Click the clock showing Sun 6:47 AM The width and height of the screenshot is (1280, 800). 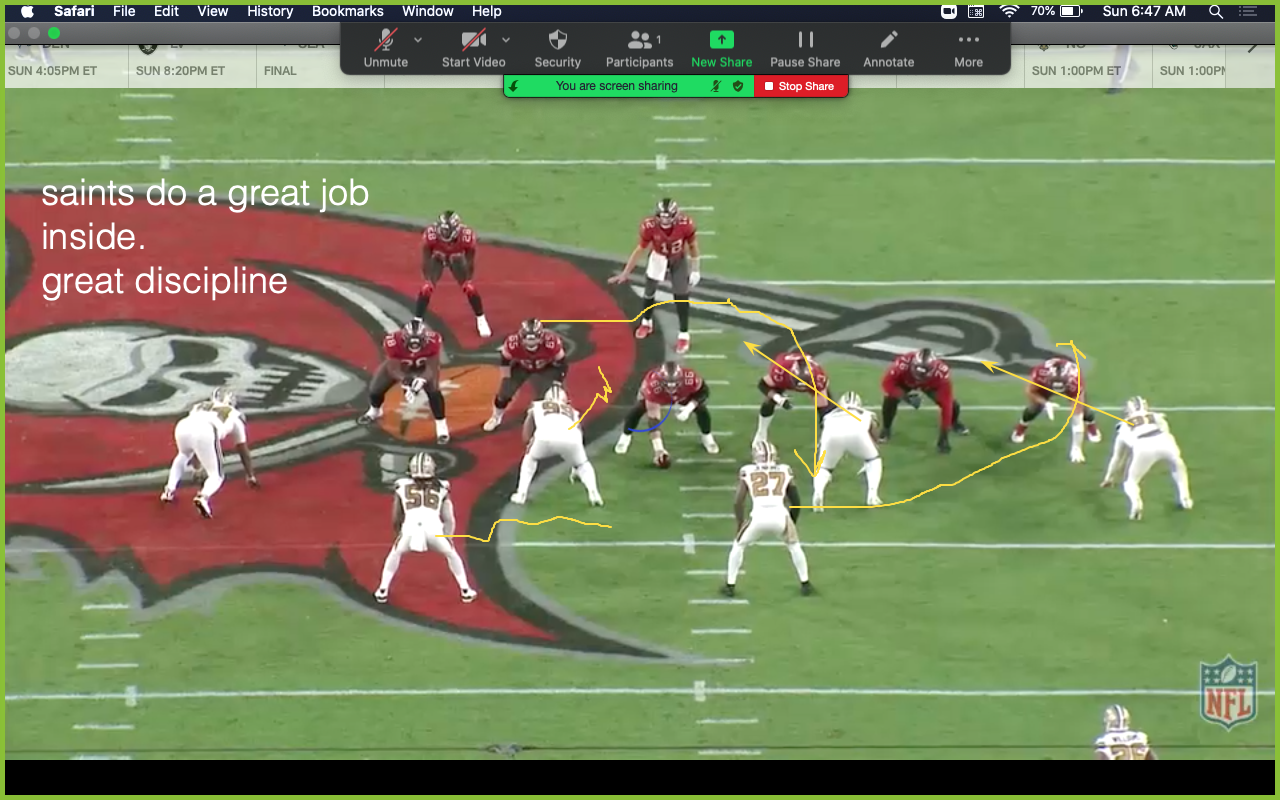point(1144,11)
